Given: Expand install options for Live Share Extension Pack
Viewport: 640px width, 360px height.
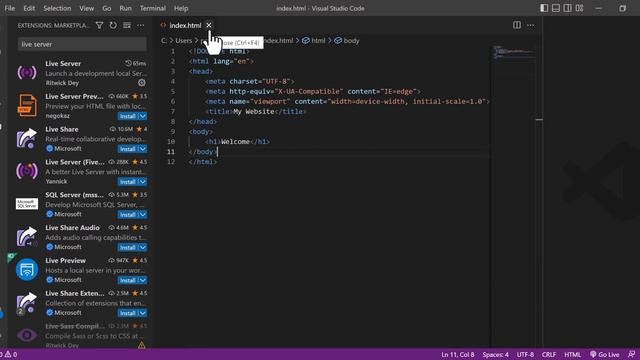Looking at the screenshot, I should [143, 313].
